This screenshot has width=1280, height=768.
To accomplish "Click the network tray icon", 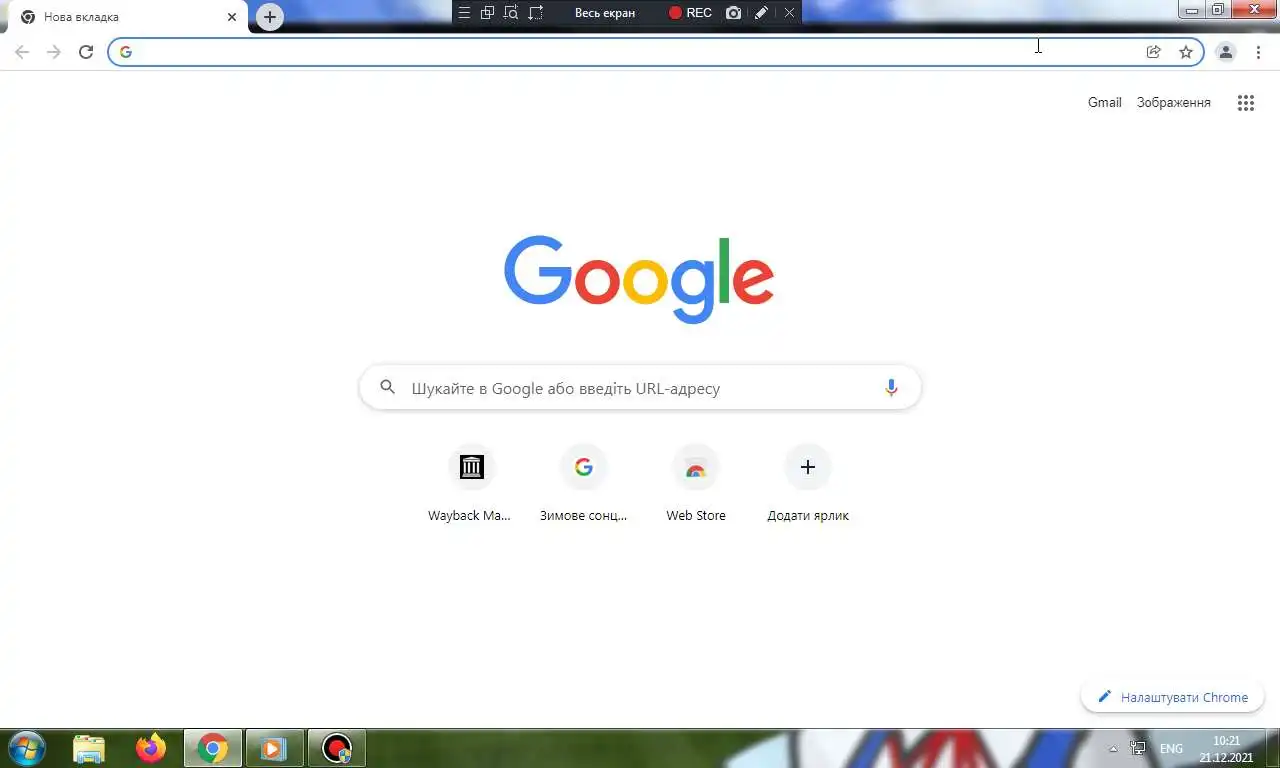I will click(1138, 748).
